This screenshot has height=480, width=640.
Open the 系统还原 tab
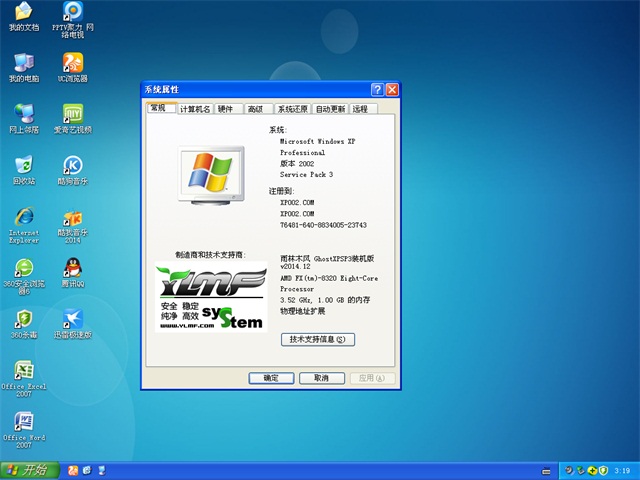(x=292, y=109)
